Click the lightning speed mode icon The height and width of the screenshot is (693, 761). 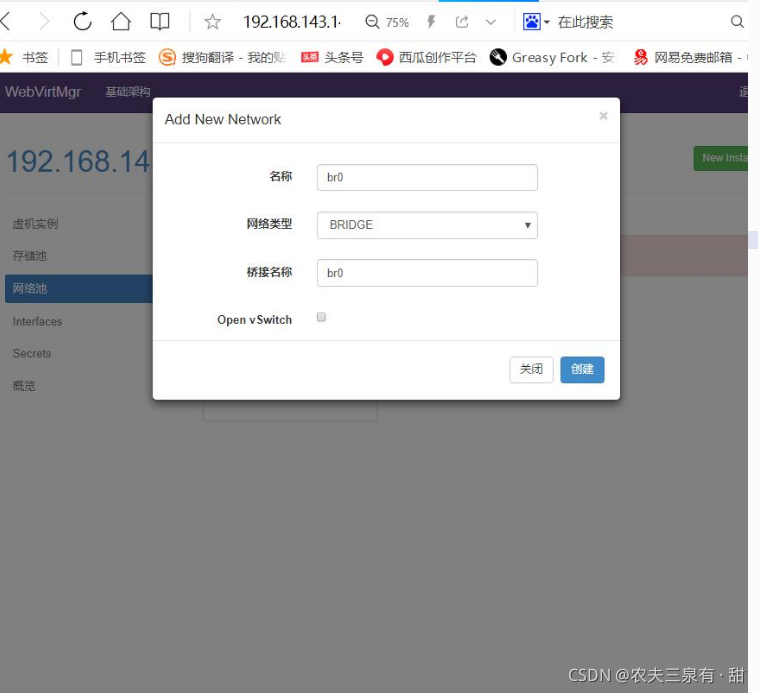click(431, 22)
